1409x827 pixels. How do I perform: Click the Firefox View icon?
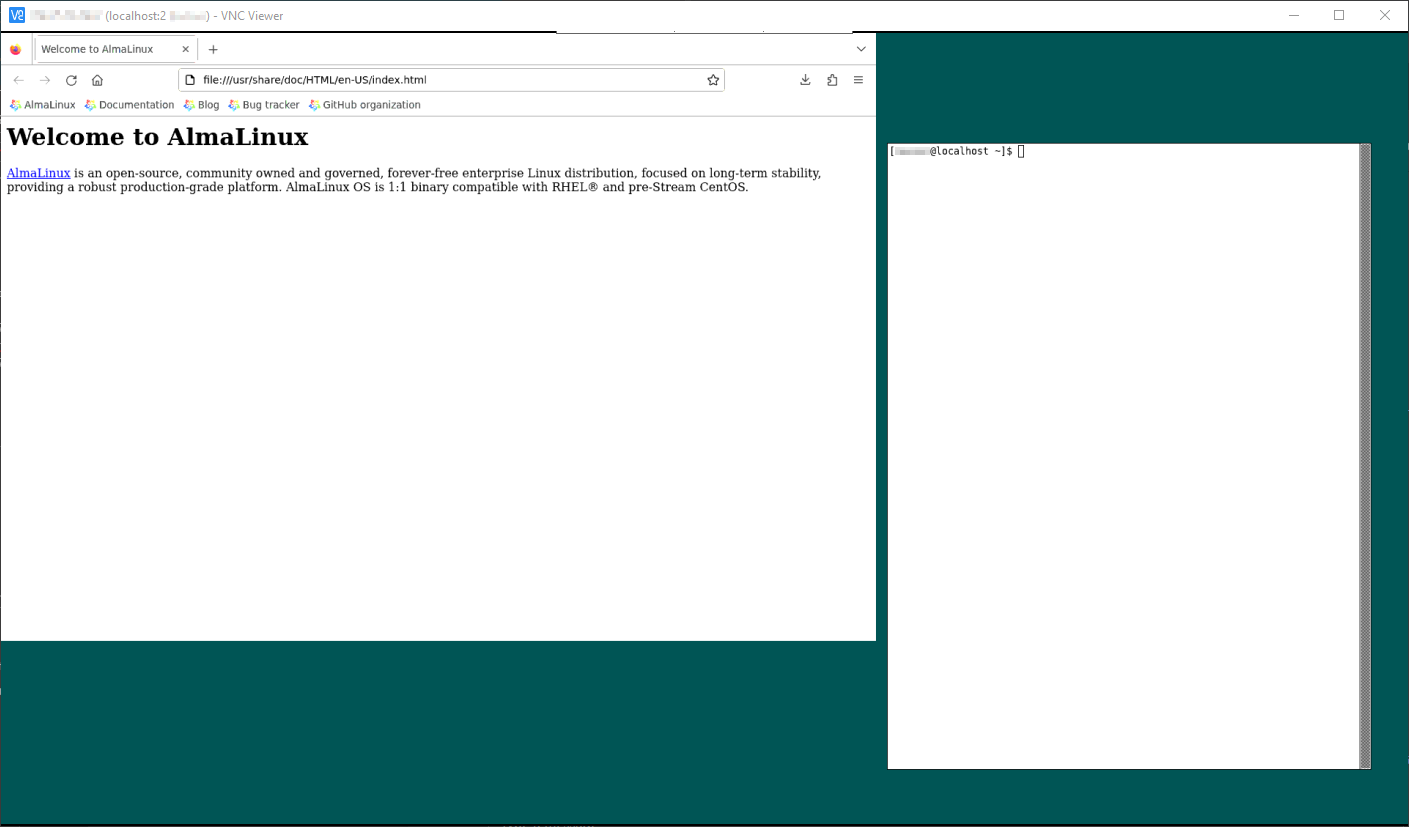coord(15,49)
